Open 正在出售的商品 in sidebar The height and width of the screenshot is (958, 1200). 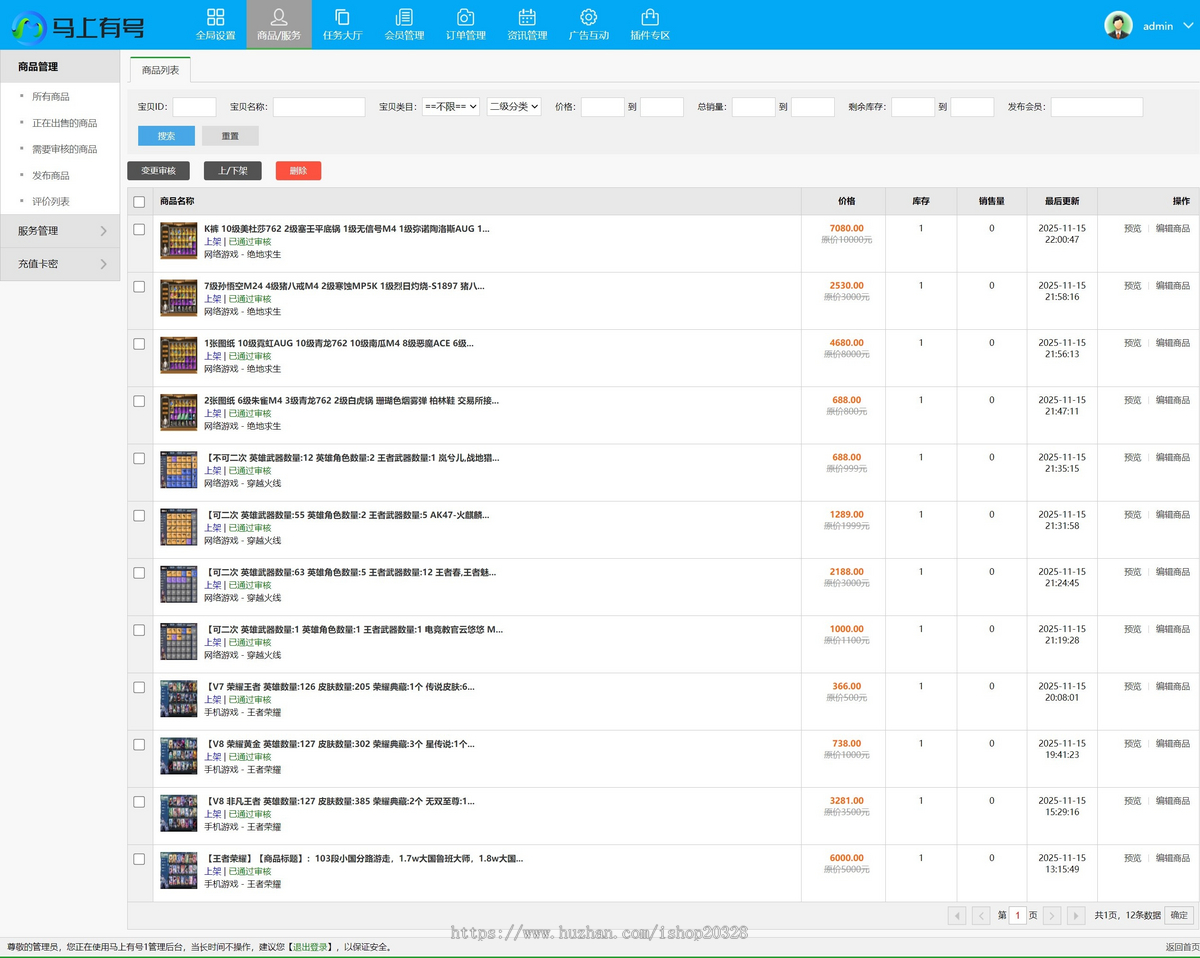[65, 123]
